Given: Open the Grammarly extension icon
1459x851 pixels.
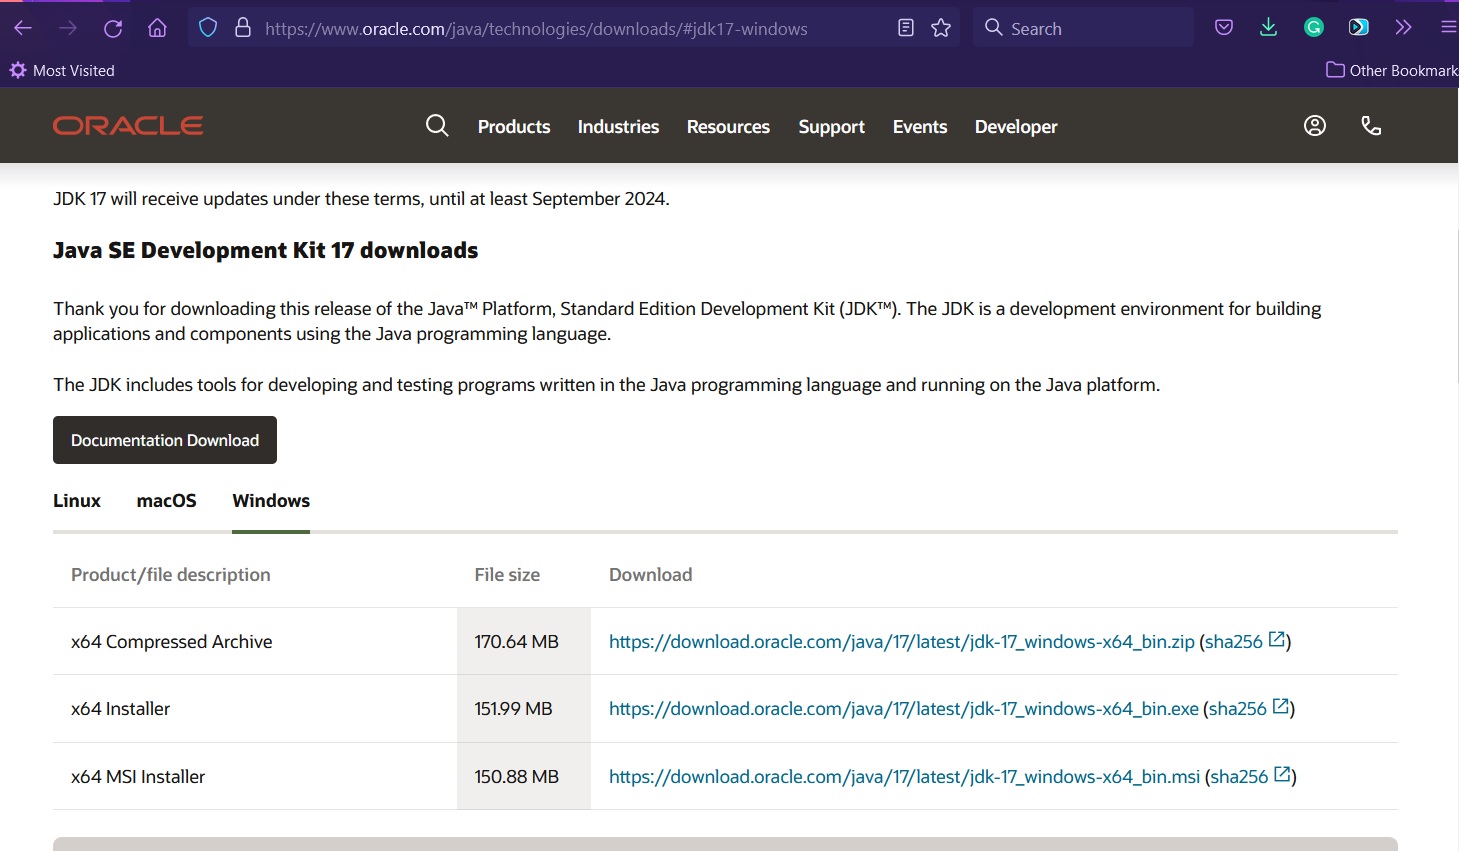Looking at the screenshot, I should point(1314,28).
